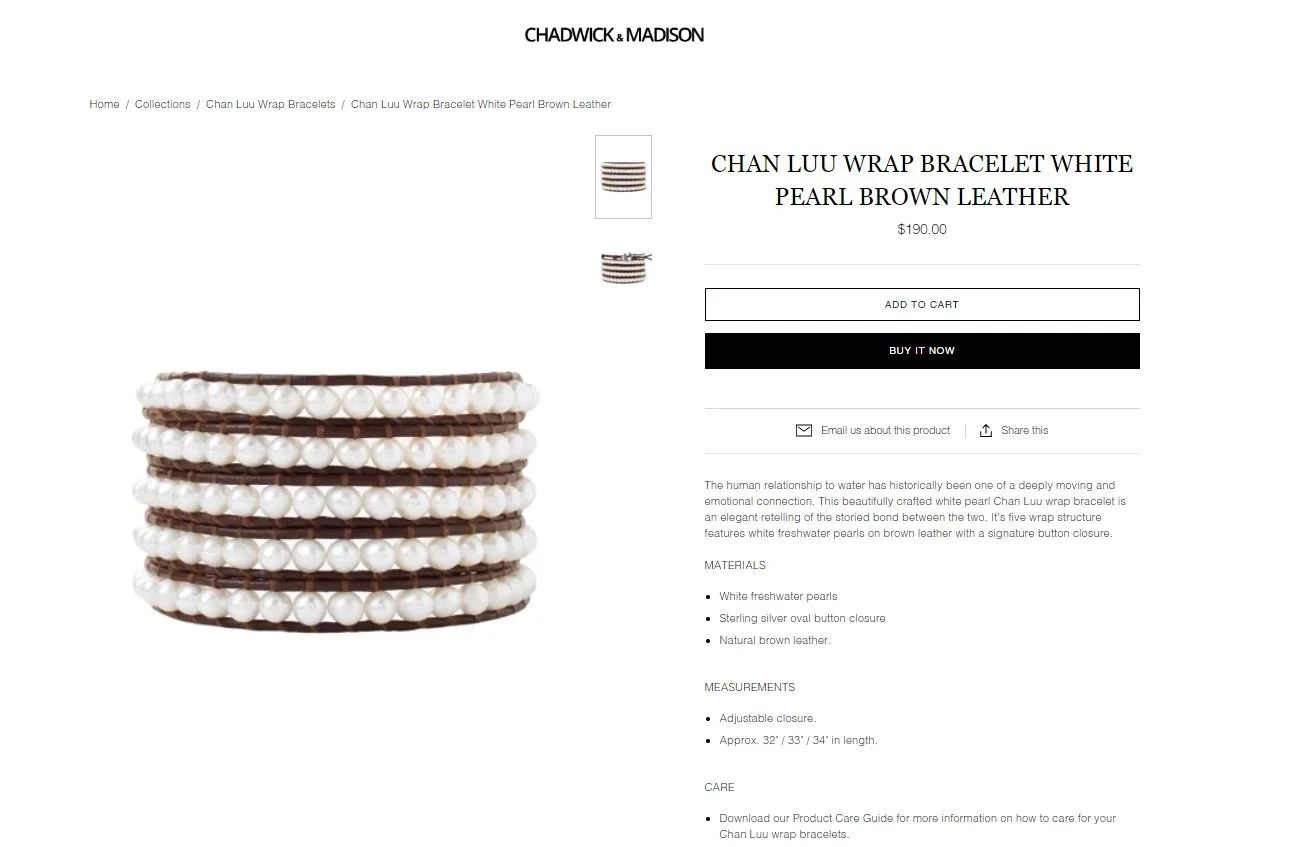The height and width of the screenshot is (847, 1295).
Task: Click the MATERIALS section heading
Action: (x=735, y=565)
